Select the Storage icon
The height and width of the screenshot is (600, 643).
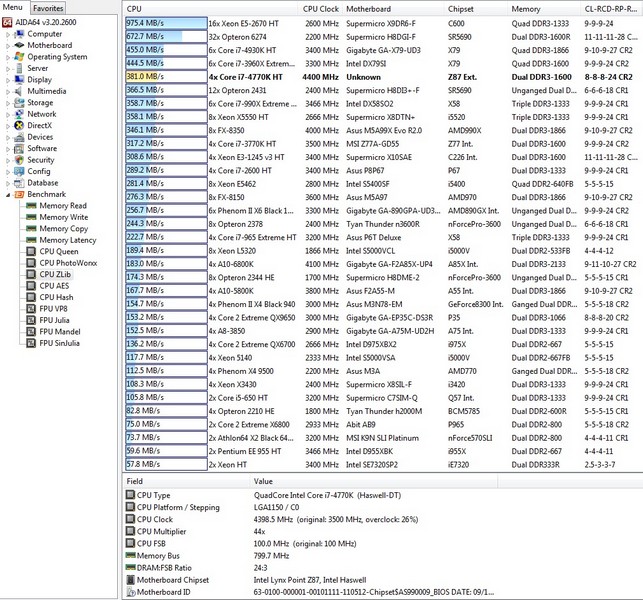pos(19,103)
